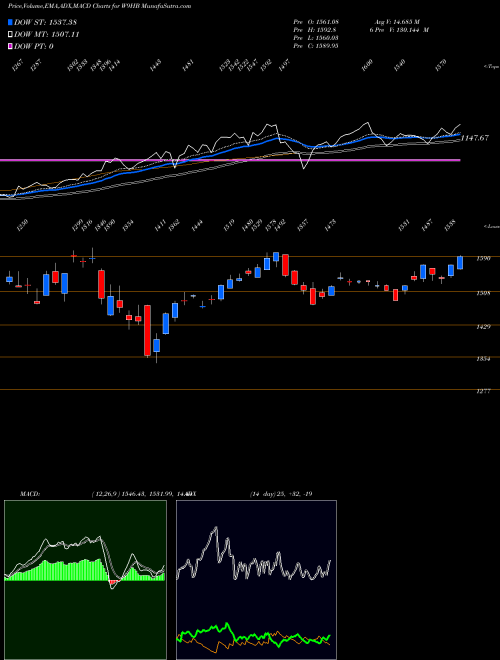Click the '<Lows' label at right edge
The height and width of the screenshot is (660, 500).
[x=491, y=226]
